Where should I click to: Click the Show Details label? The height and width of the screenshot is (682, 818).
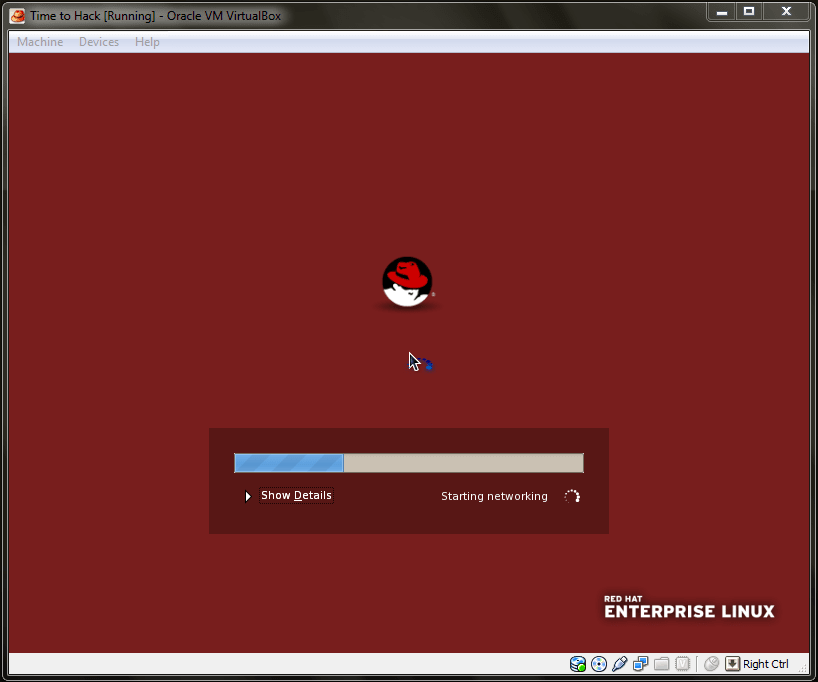click(296, 495)
